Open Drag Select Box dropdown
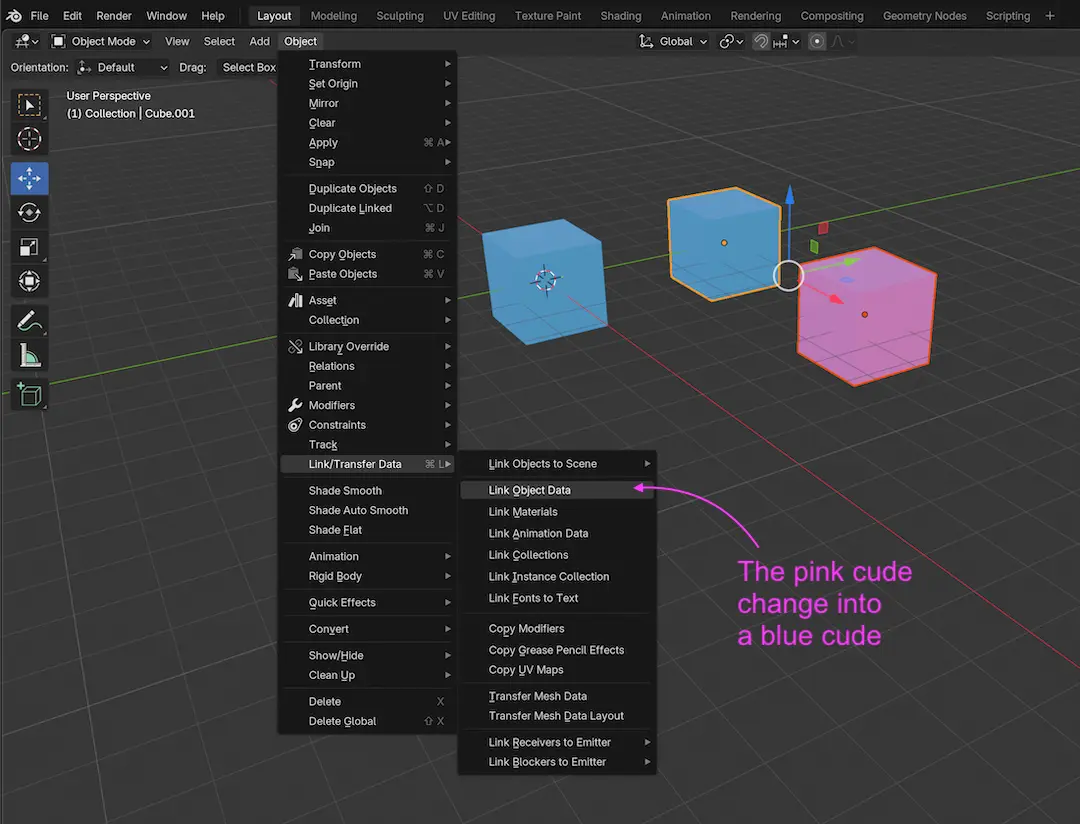 (x=247, y=68)
